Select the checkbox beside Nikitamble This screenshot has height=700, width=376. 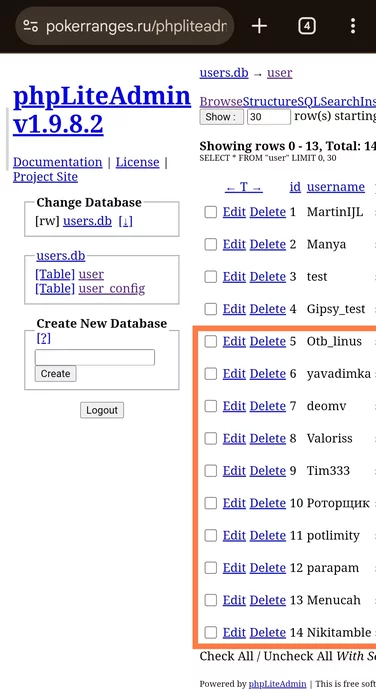click(x=211, y=633)
